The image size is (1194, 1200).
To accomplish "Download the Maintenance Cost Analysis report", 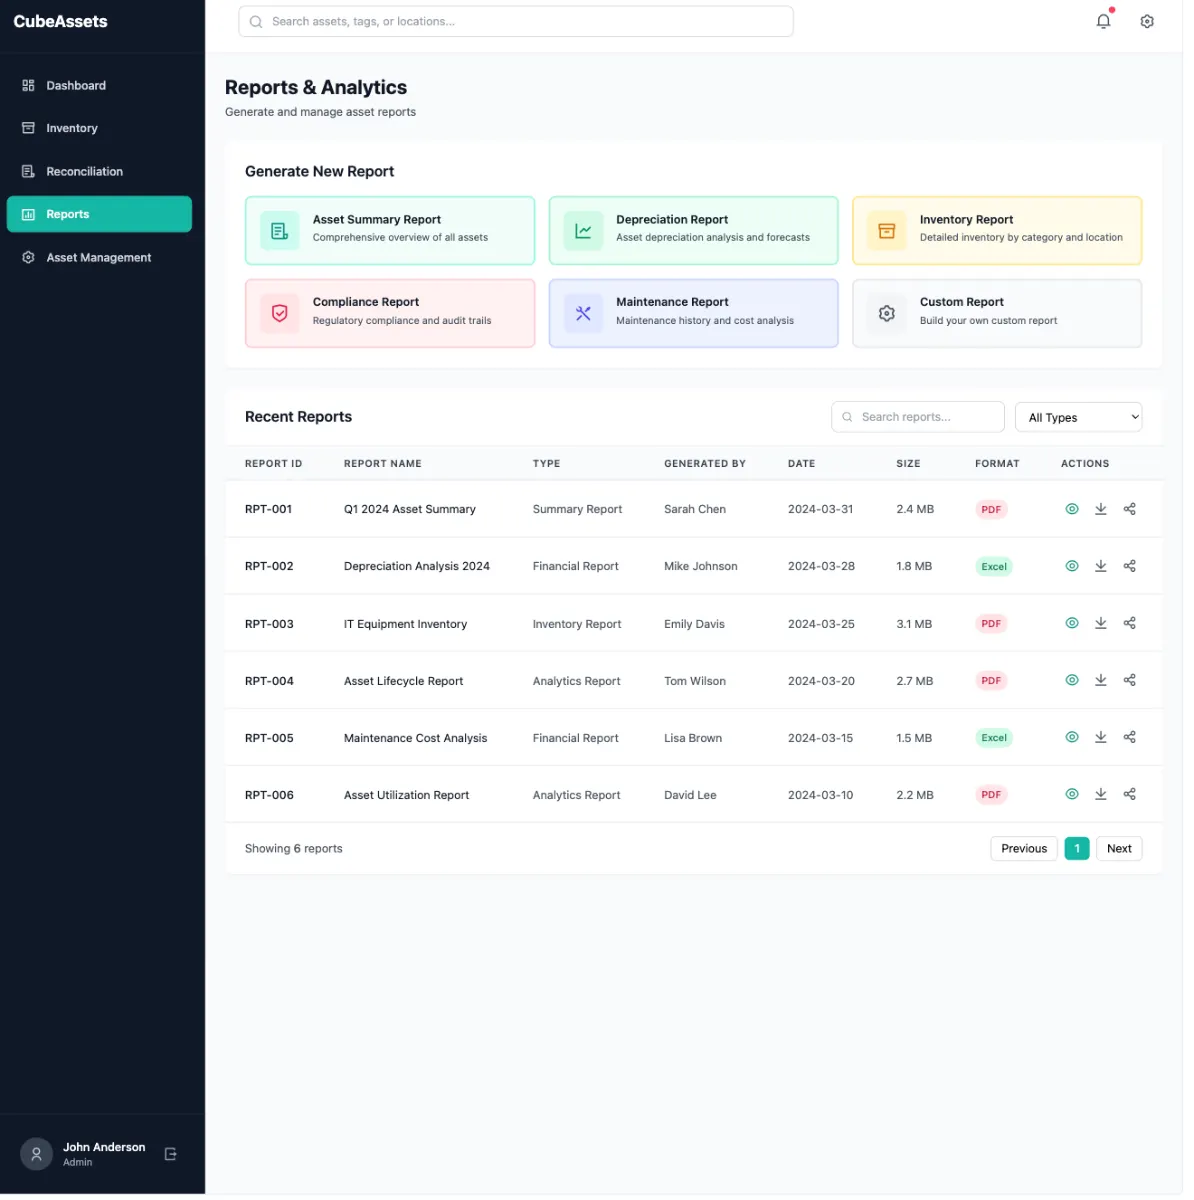I will pos(1100,737).
